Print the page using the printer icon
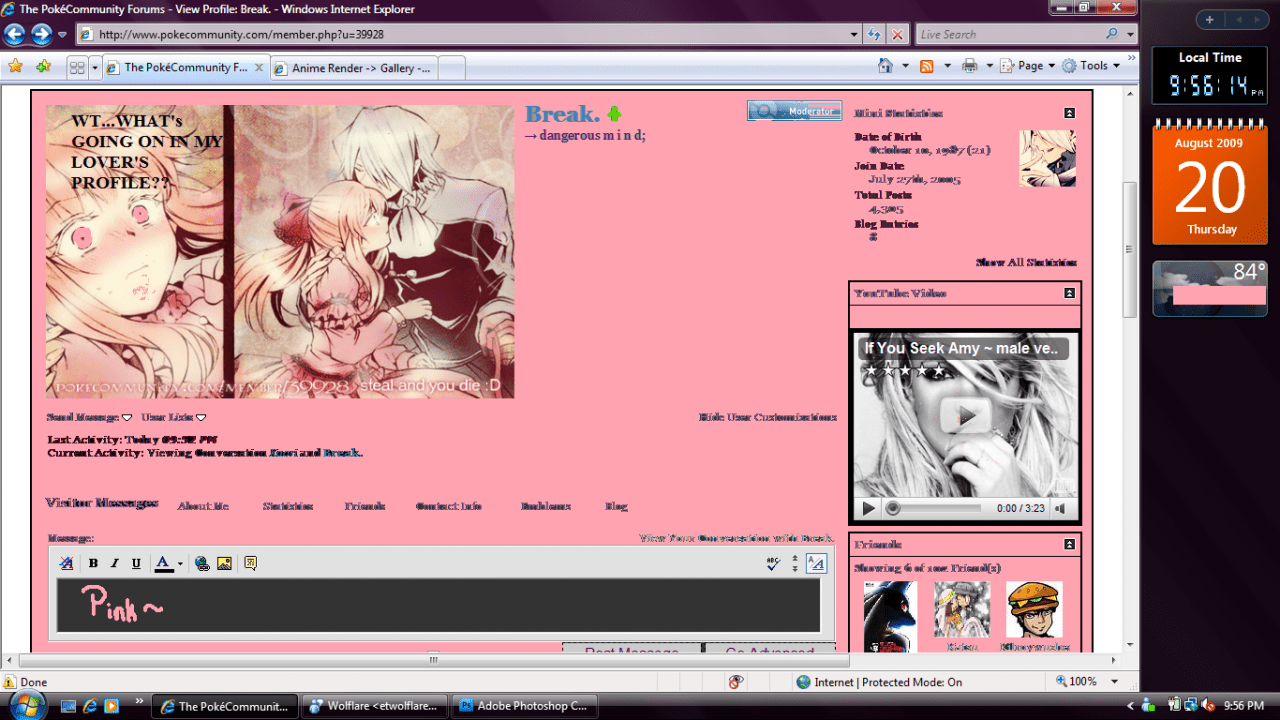This screenshot has width=1280, height=720. point(969,66)
